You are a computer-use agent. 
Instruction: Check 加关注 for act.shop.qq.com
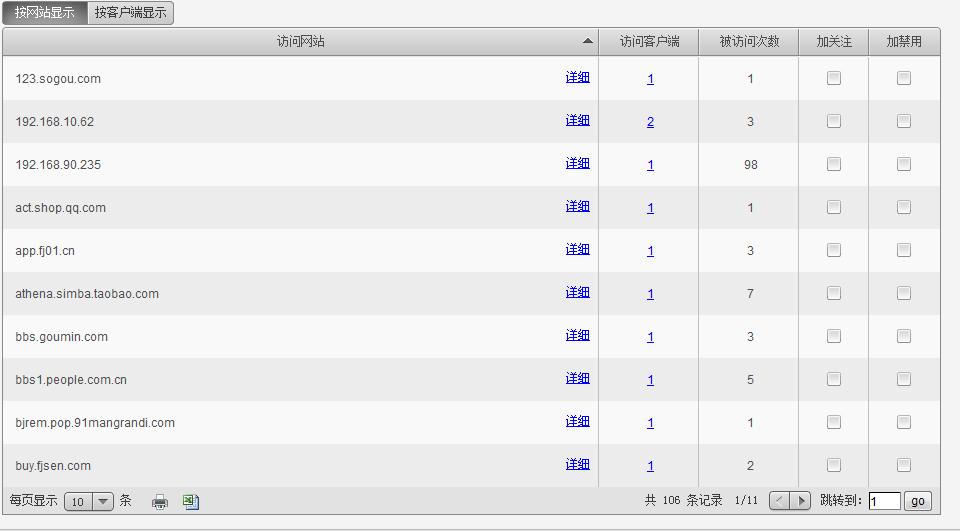coord(834,207)
